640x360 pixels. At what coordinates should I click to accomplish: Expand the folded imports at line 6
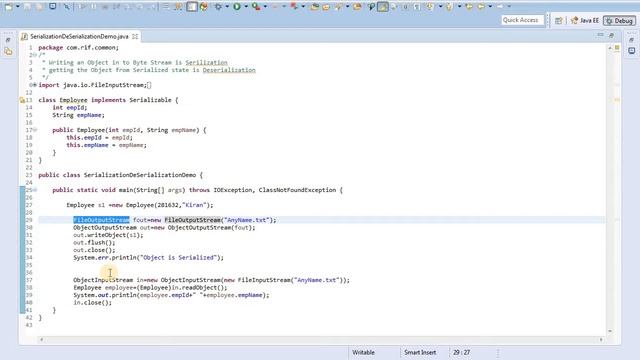35,85
